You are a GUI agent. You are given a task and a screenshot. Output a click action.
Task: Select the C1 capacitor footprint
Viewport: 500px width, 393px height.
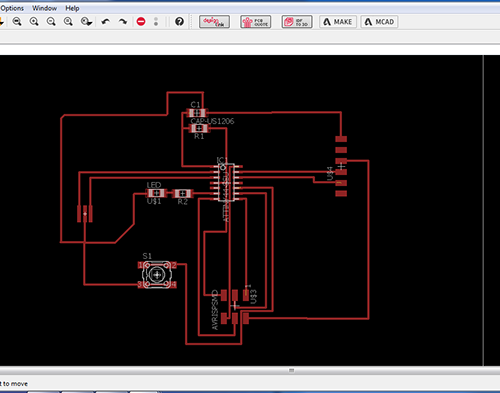click(x=197, y=113)
